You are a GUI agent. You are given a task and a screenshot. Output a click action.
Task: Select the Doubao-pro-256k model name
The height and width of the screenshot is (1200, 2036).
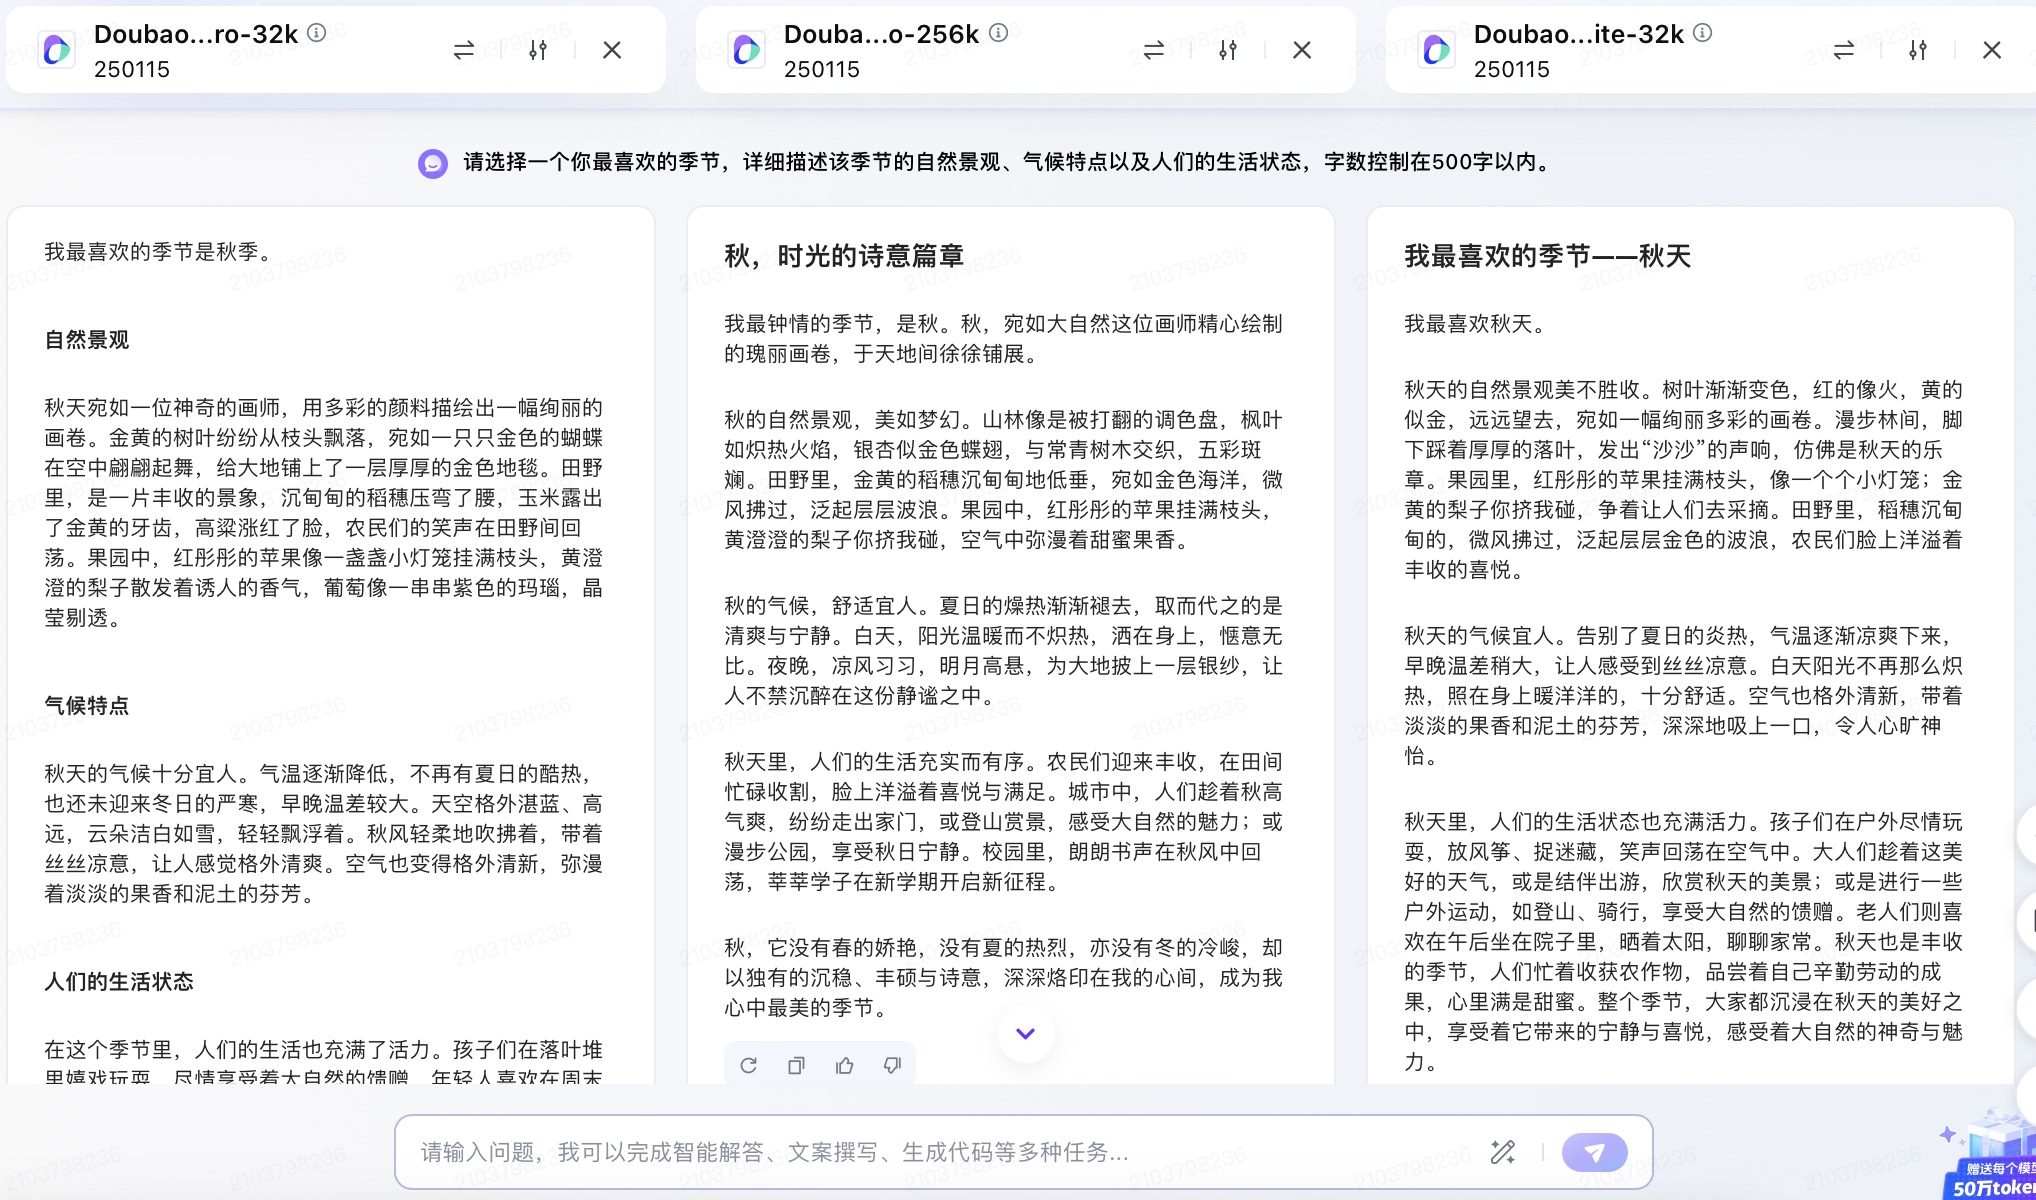881,34
